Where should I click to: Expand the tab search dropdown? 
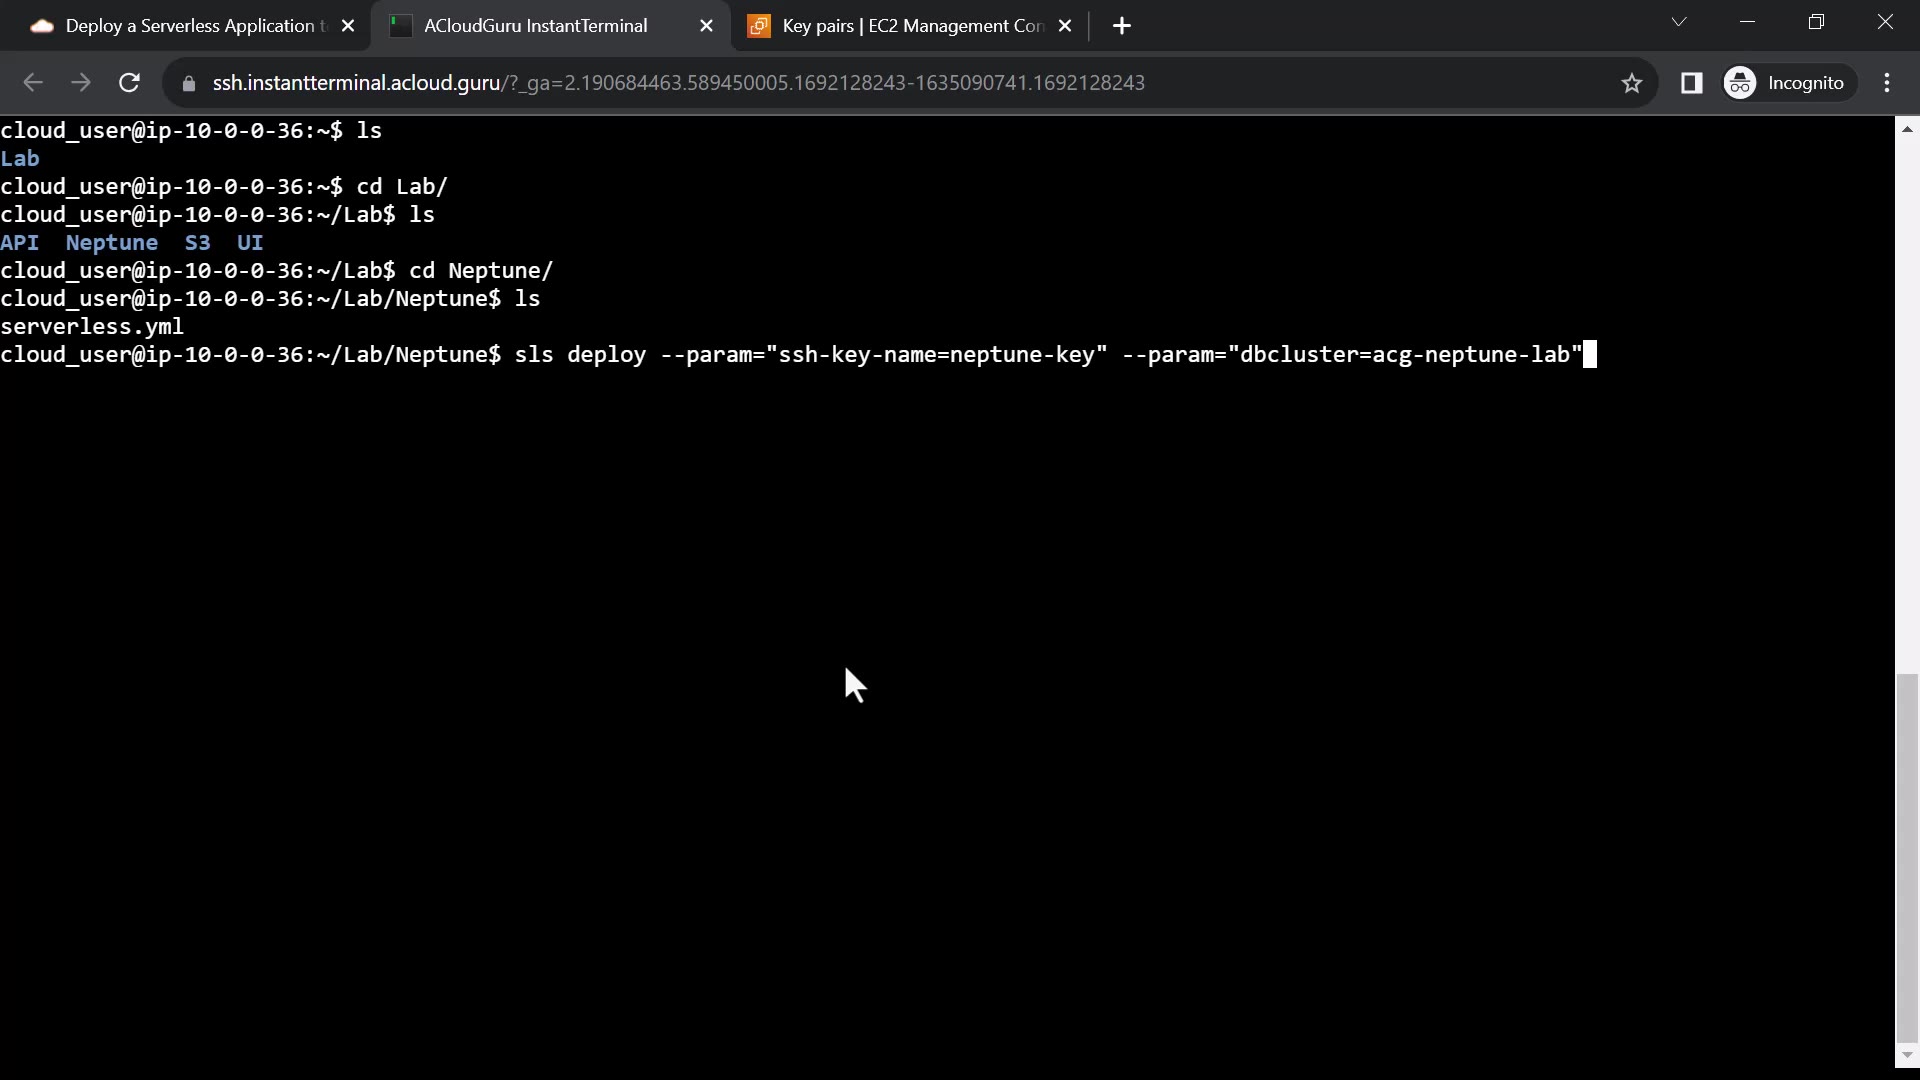pyautogui.click(x=1679, y=22)
